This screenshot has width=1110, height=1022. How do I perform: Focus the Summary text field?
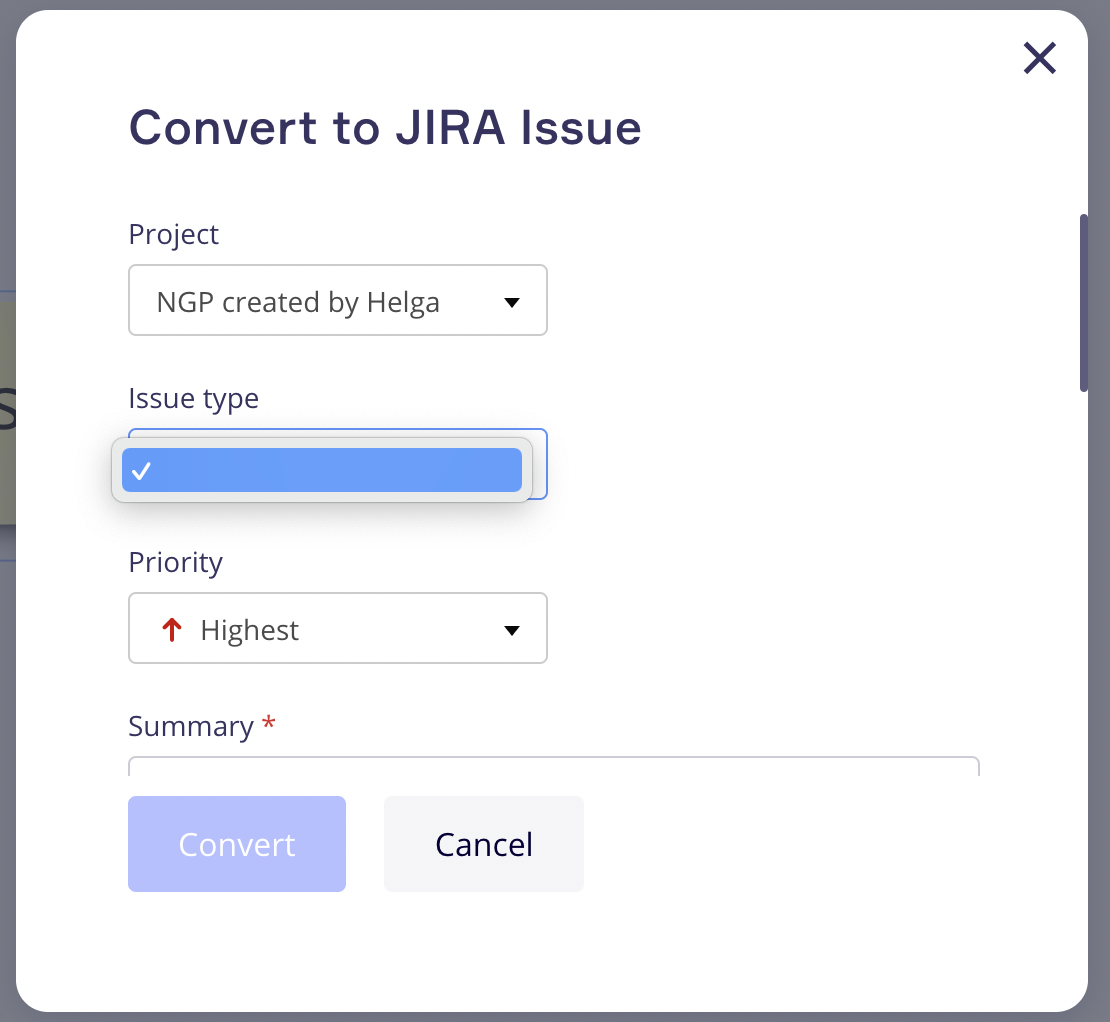coord(553,767)
